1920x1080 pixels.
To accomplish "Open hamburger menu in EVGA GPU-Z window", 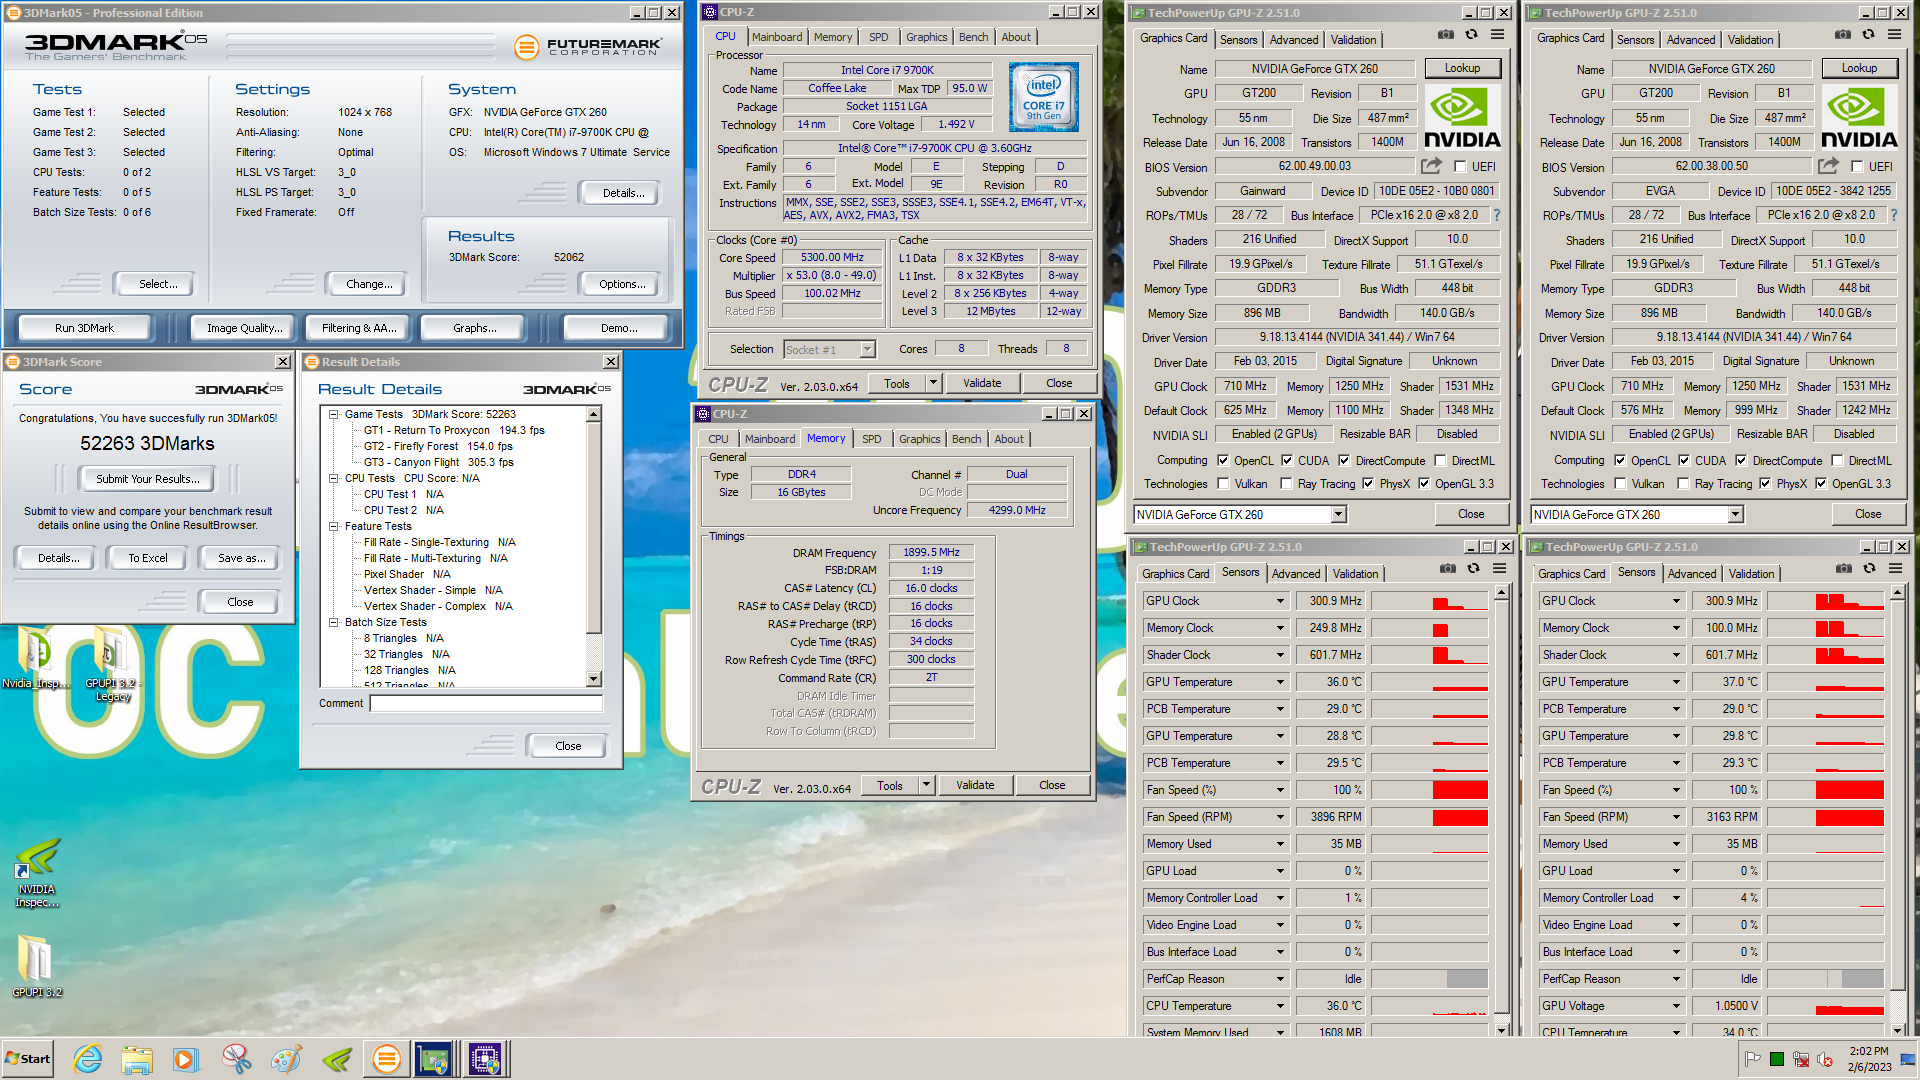I will coord(1895,35).
